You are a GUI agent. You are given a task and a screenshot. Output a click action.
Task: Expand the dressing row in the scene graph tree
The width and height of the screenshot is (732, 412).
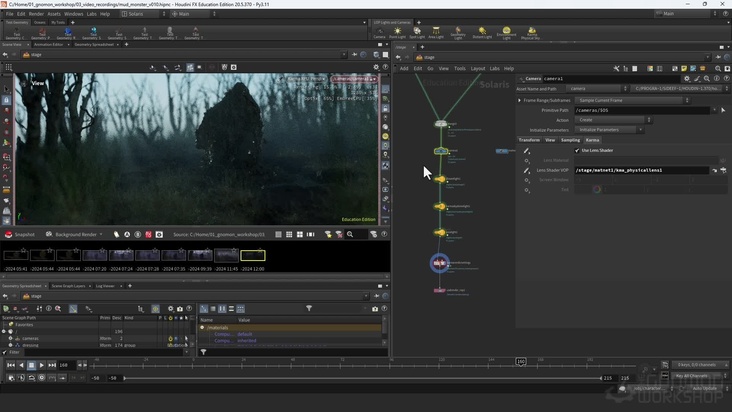10,345
